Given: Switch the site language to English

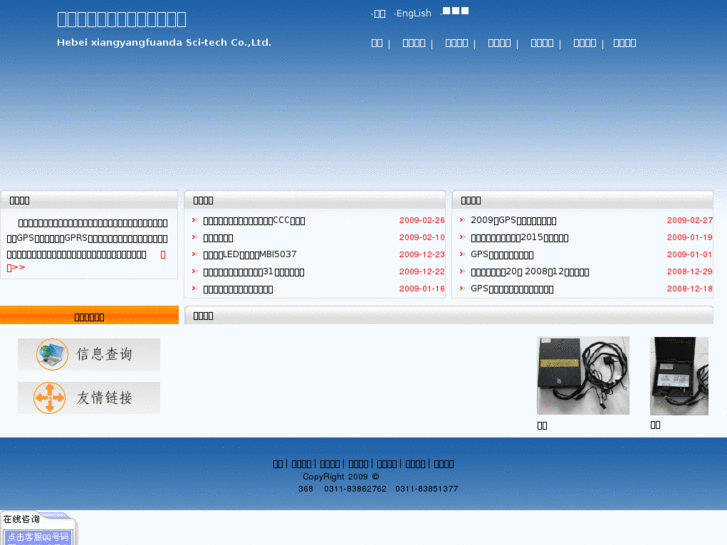Looking at the screenshot, I should [413, 13].
